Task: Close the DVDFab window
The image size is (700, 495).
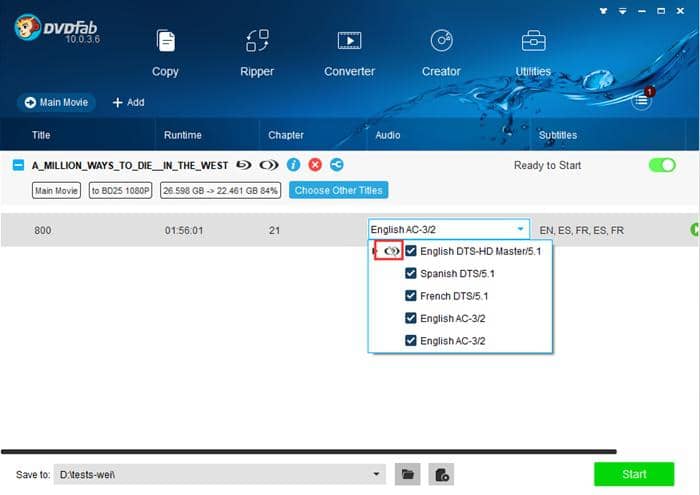Action: [x=680, y=11]
